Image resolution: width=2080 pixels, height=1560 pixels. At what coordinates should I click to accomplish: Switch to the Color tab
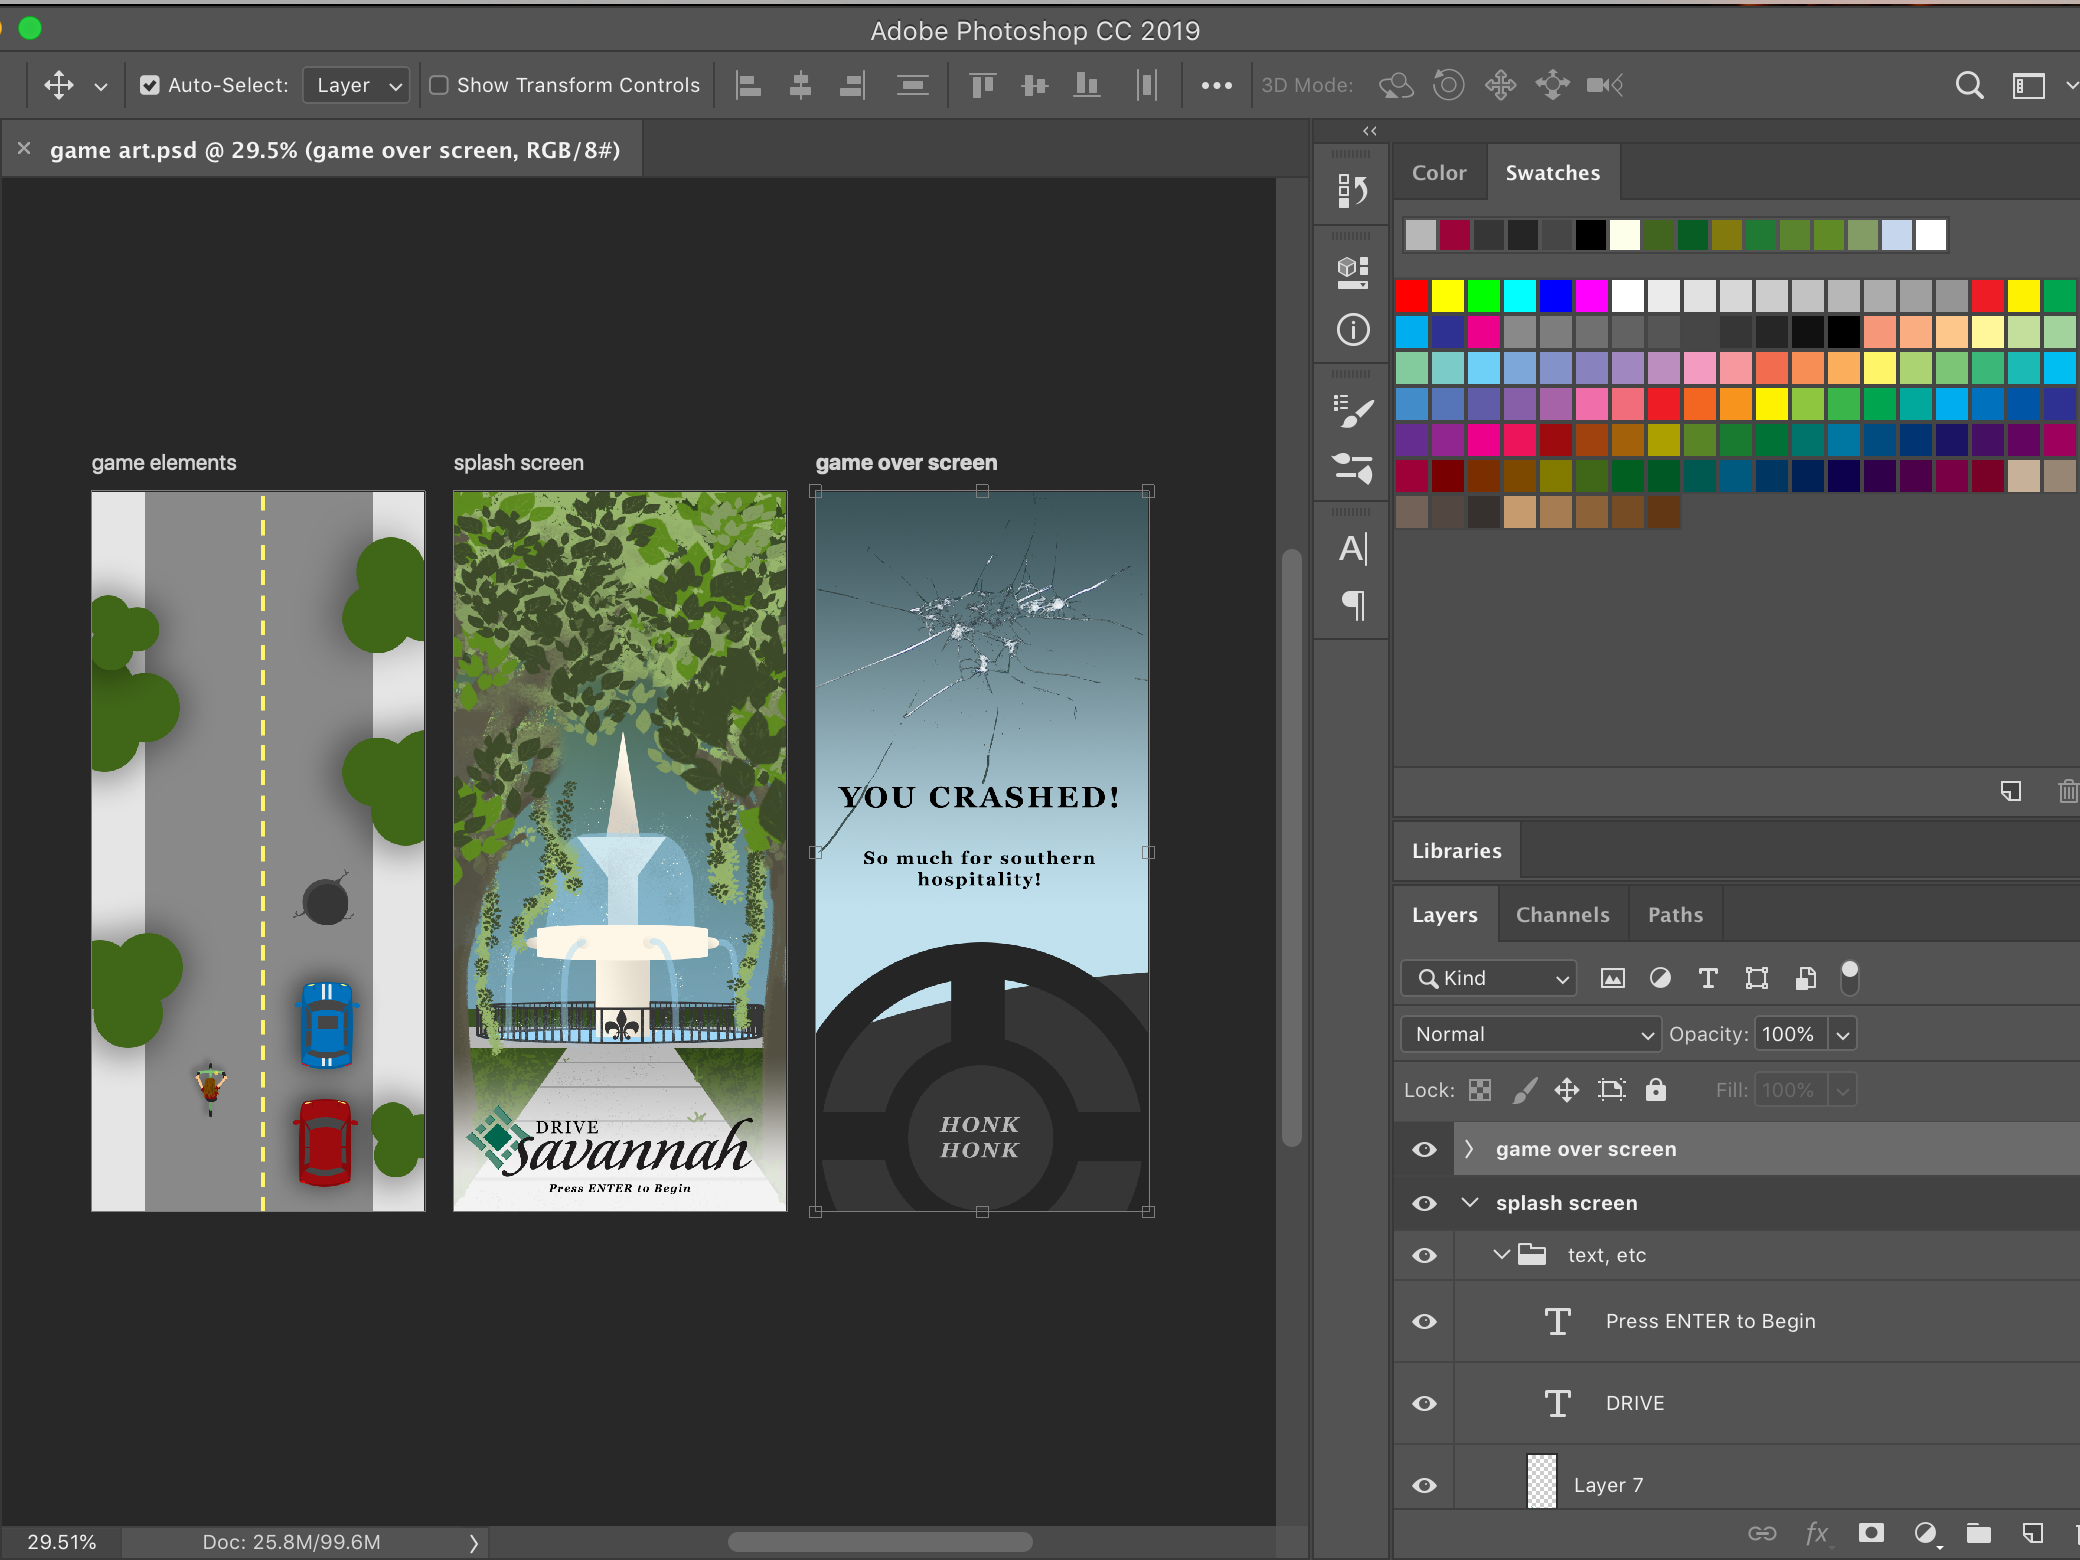(1439, 173)
